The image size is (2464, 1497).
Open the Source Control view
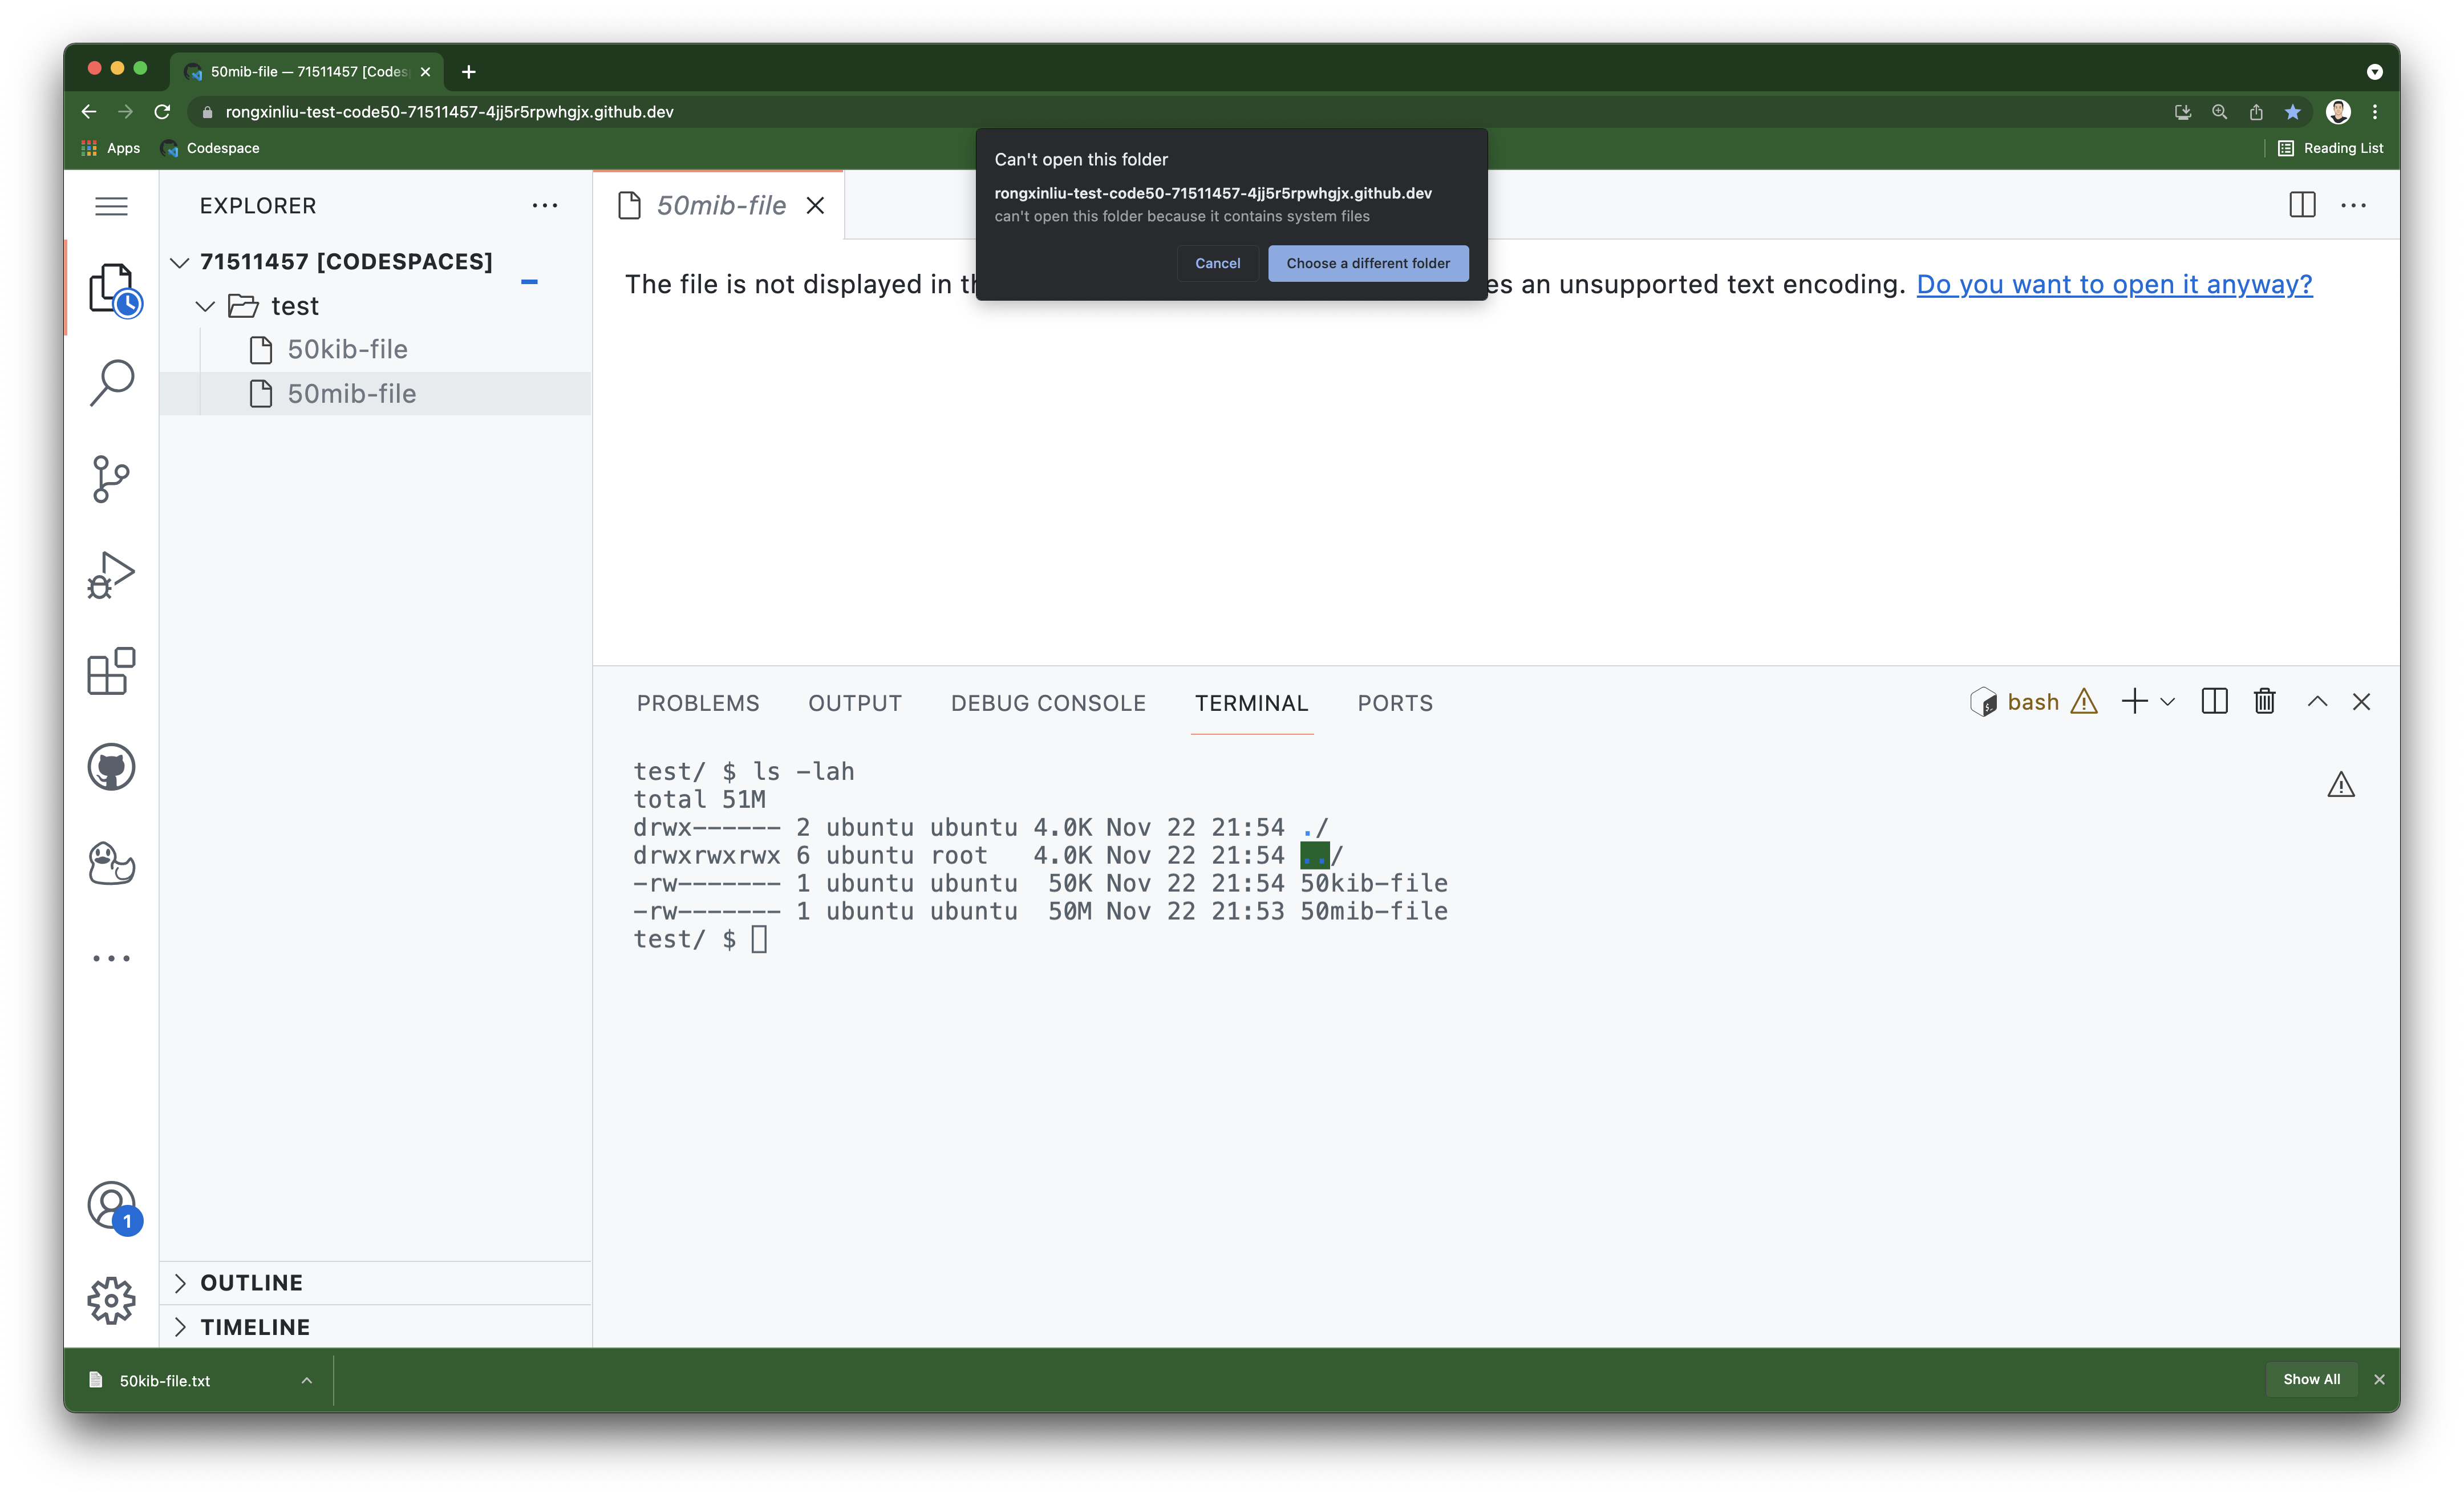point(111,479)
